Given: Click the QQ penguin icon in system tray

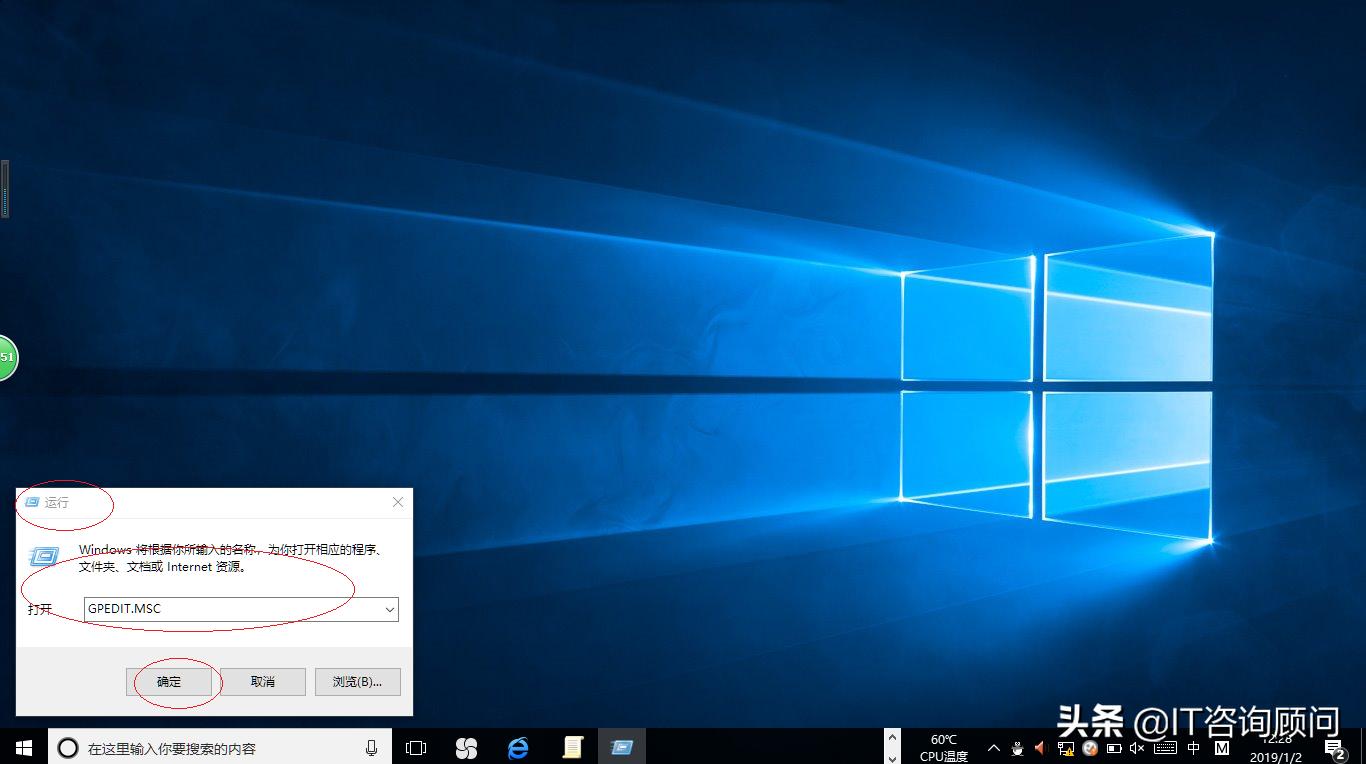Looking at the screenshot, I should [1017, 747].
